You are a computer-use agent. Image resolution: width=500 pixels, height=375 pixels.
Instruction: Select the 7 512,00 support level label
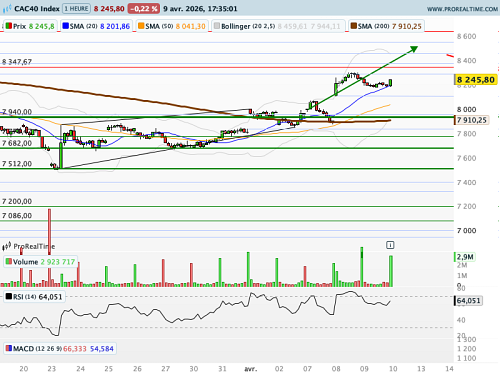click(17, 164)
